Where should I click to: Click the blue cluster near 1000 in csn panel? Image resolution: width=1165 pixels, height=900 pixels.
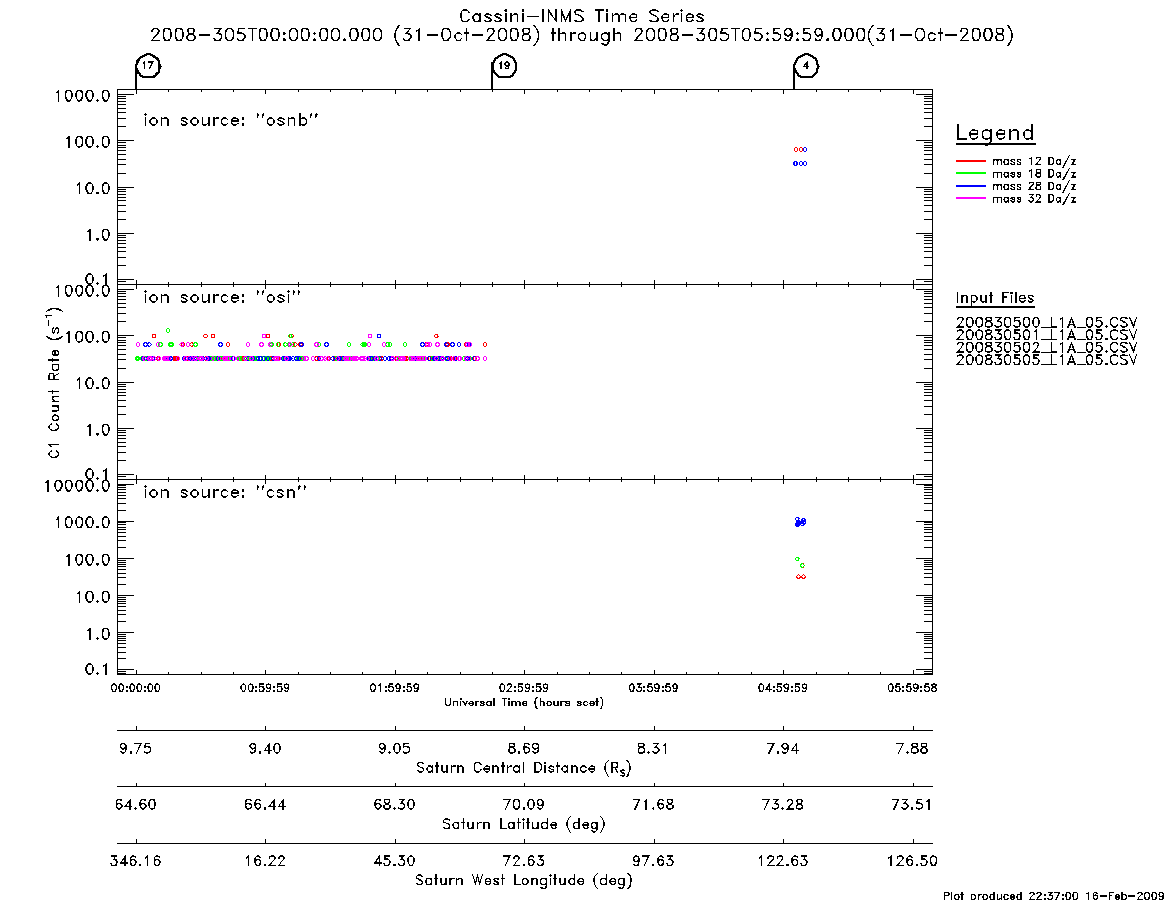click(800, 522)
